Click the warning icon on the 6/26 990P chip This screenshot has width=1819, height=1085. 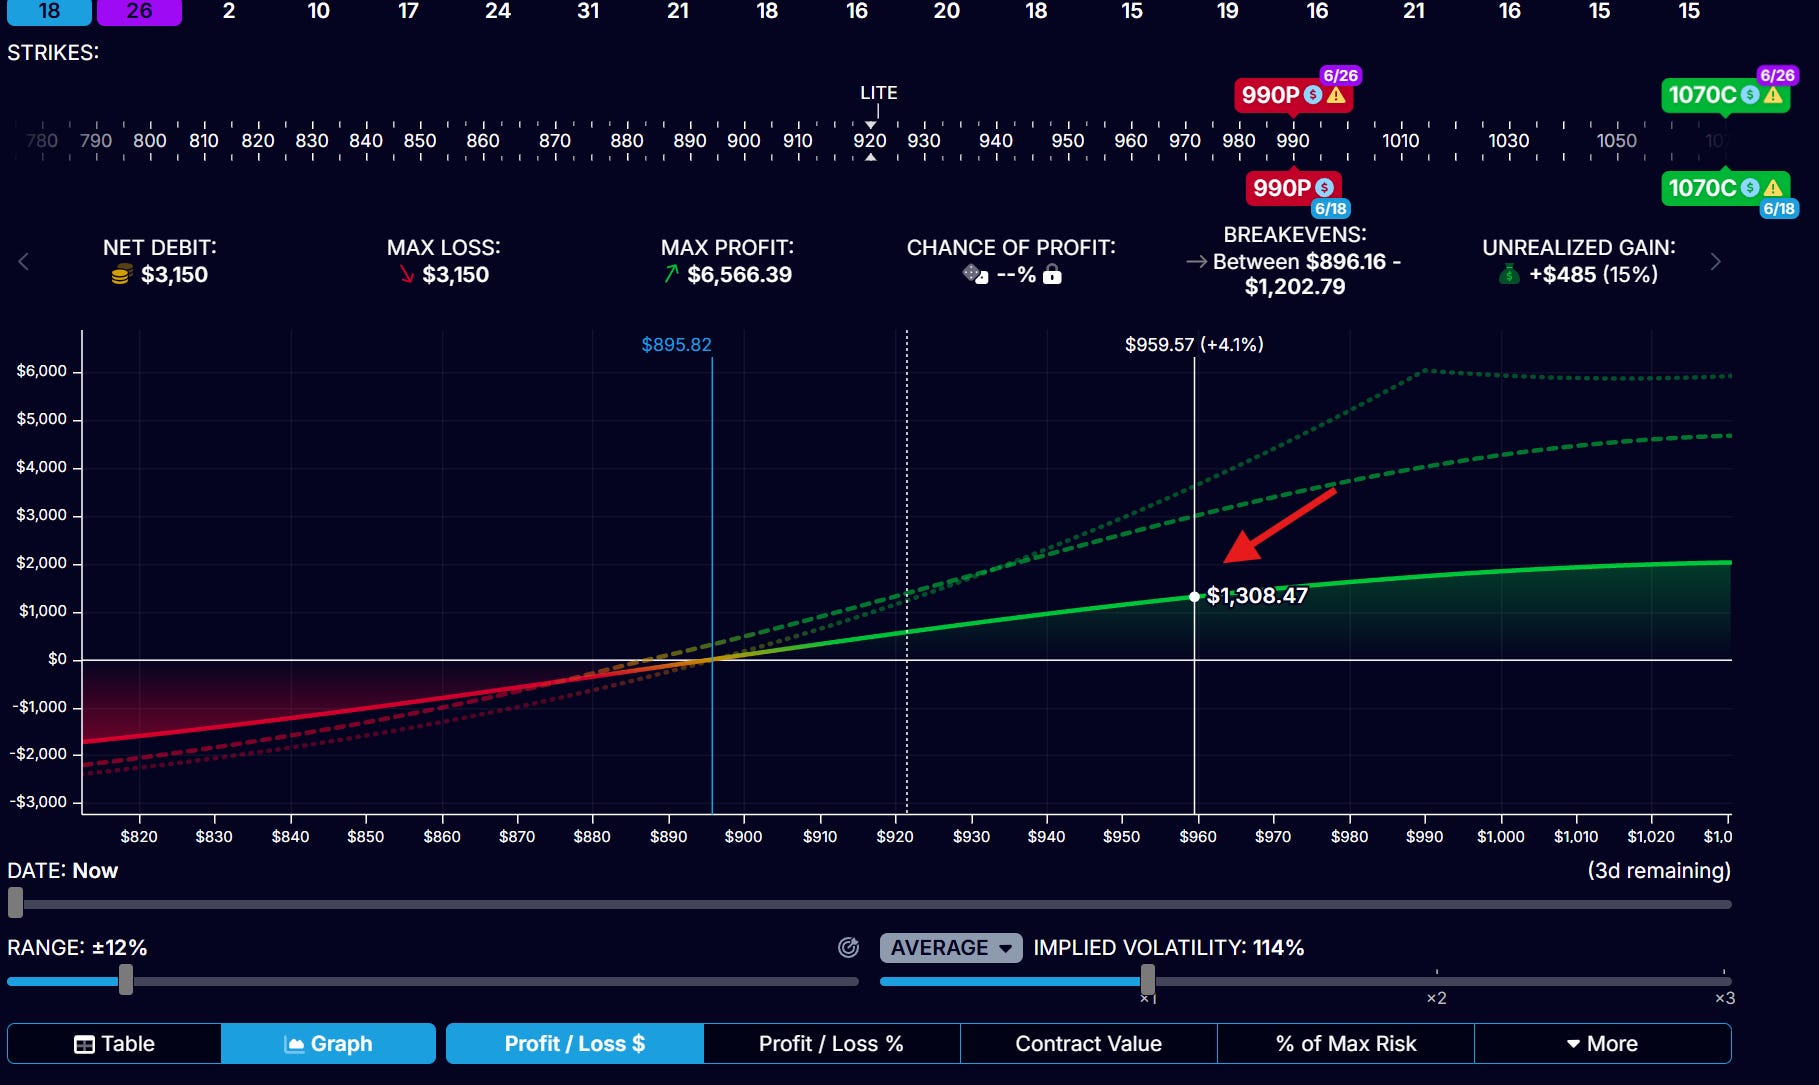pyautogui.click(x=1336, y=95)
